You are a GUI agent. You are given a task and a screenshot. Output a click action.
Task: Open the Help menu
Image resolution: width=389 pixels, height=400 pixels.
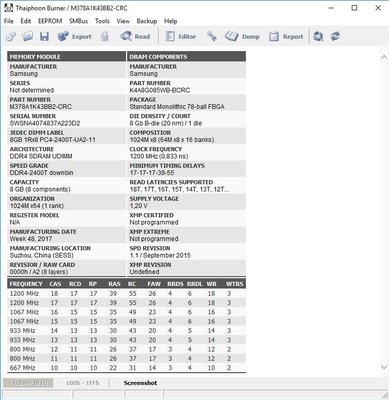(170, 21)
